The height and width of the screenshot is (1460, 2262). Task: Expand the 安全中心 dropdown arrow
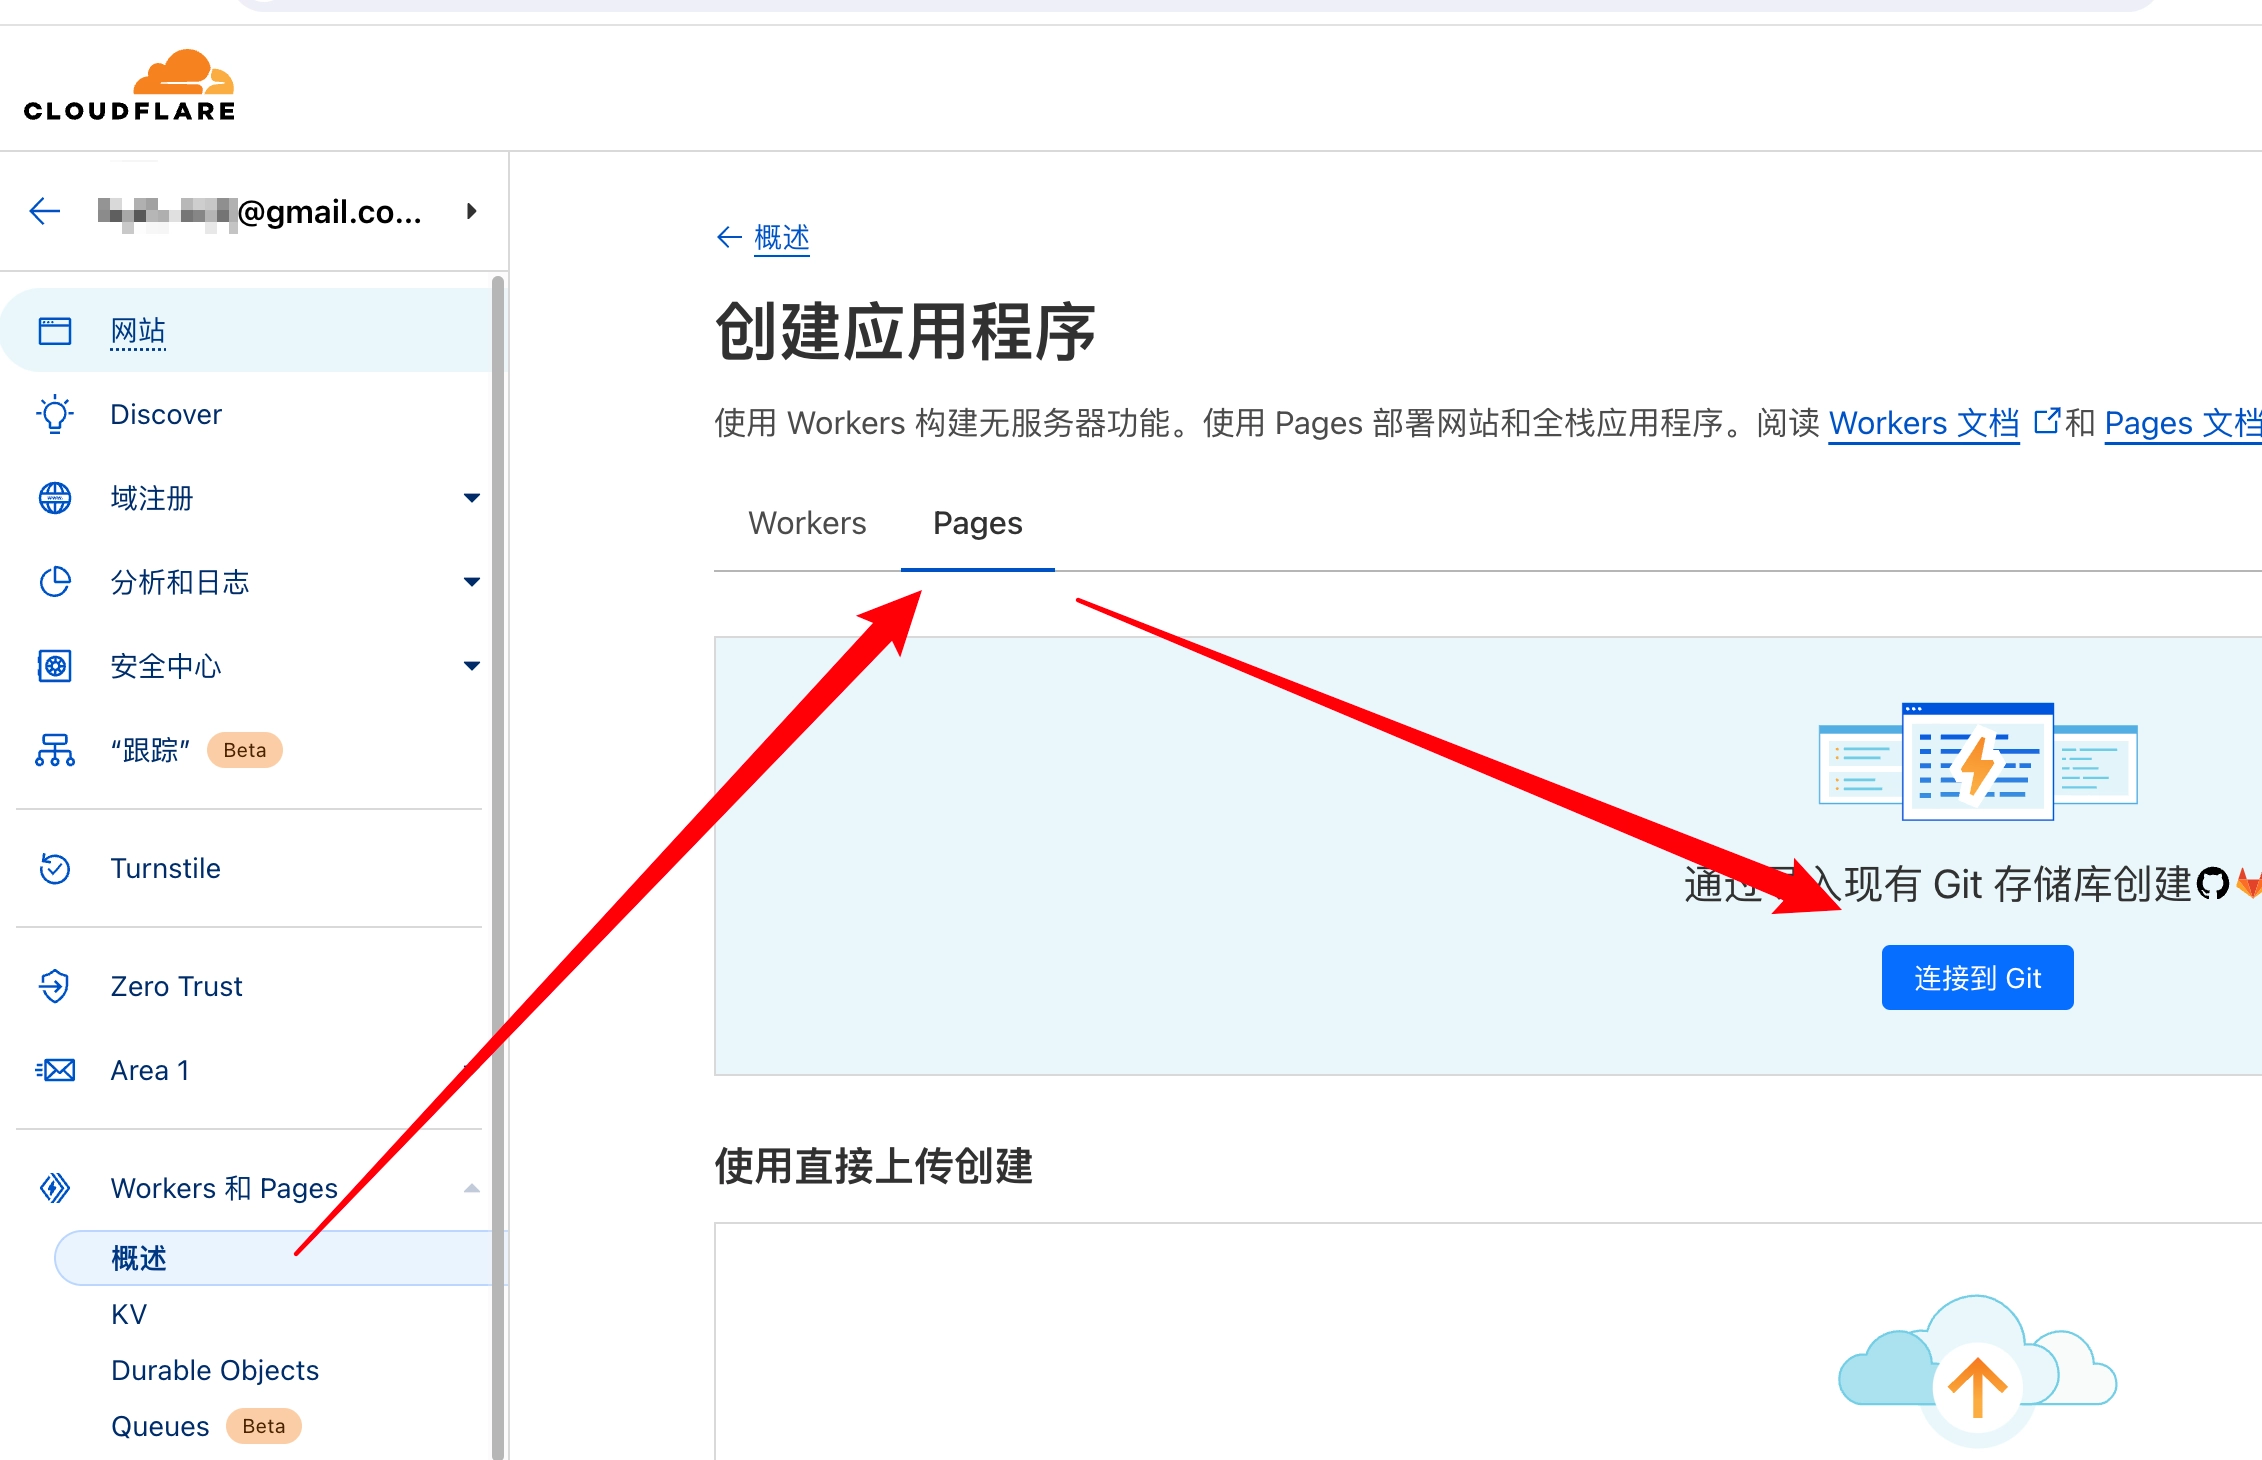pos(472,666)
